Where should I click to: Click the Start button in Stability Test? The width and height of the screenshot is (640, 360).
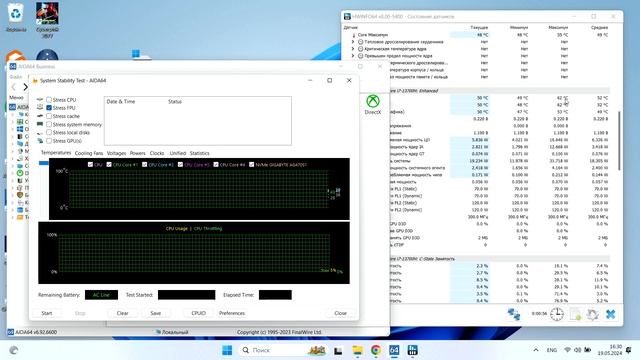click(47, 313)
